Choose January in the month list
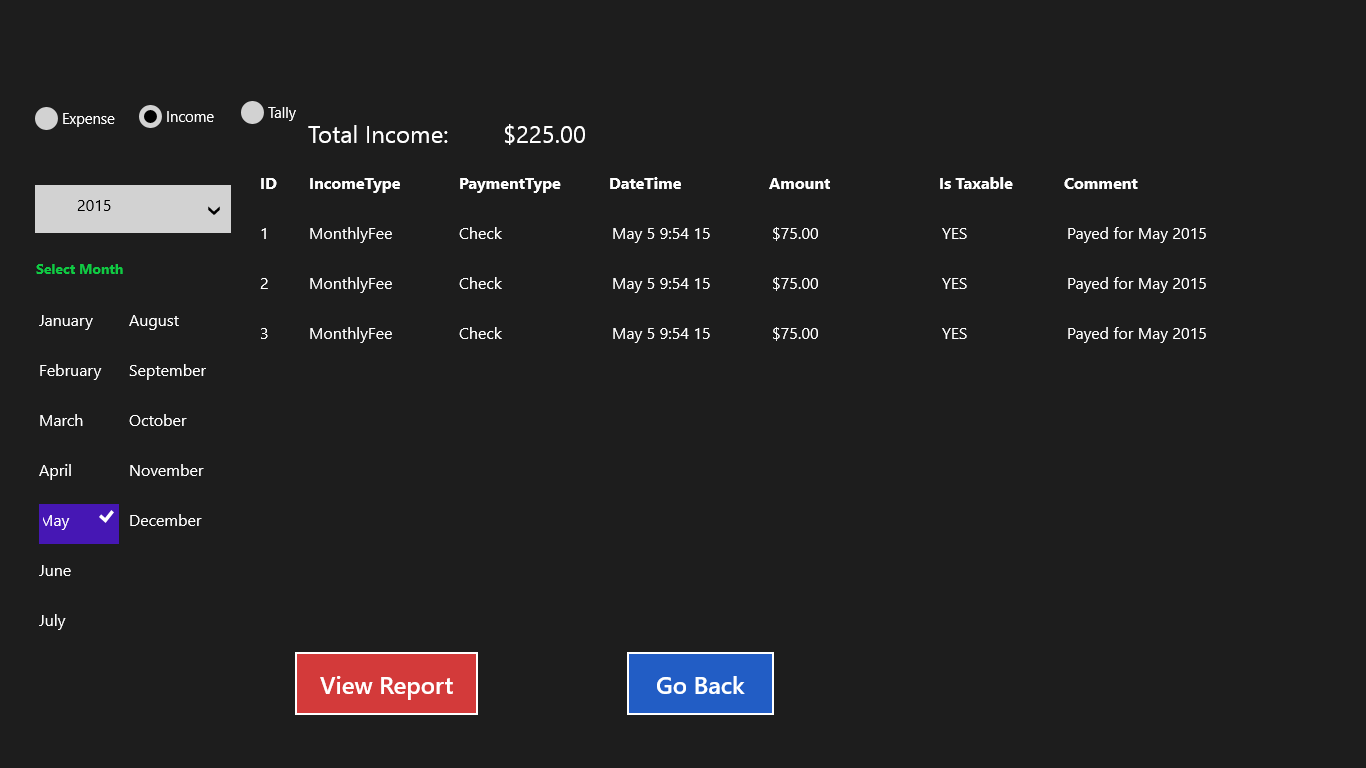This screenshot has height=768, width=1366. pyautogui.click(x=66, y=321)
